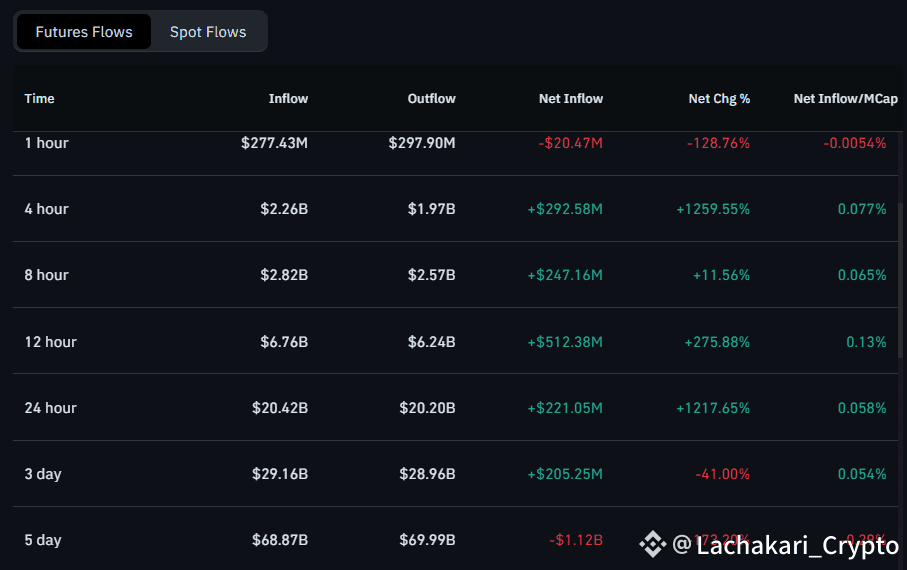Select the 1 hour row label
The image size is (907, 570).
click(47, 143)
